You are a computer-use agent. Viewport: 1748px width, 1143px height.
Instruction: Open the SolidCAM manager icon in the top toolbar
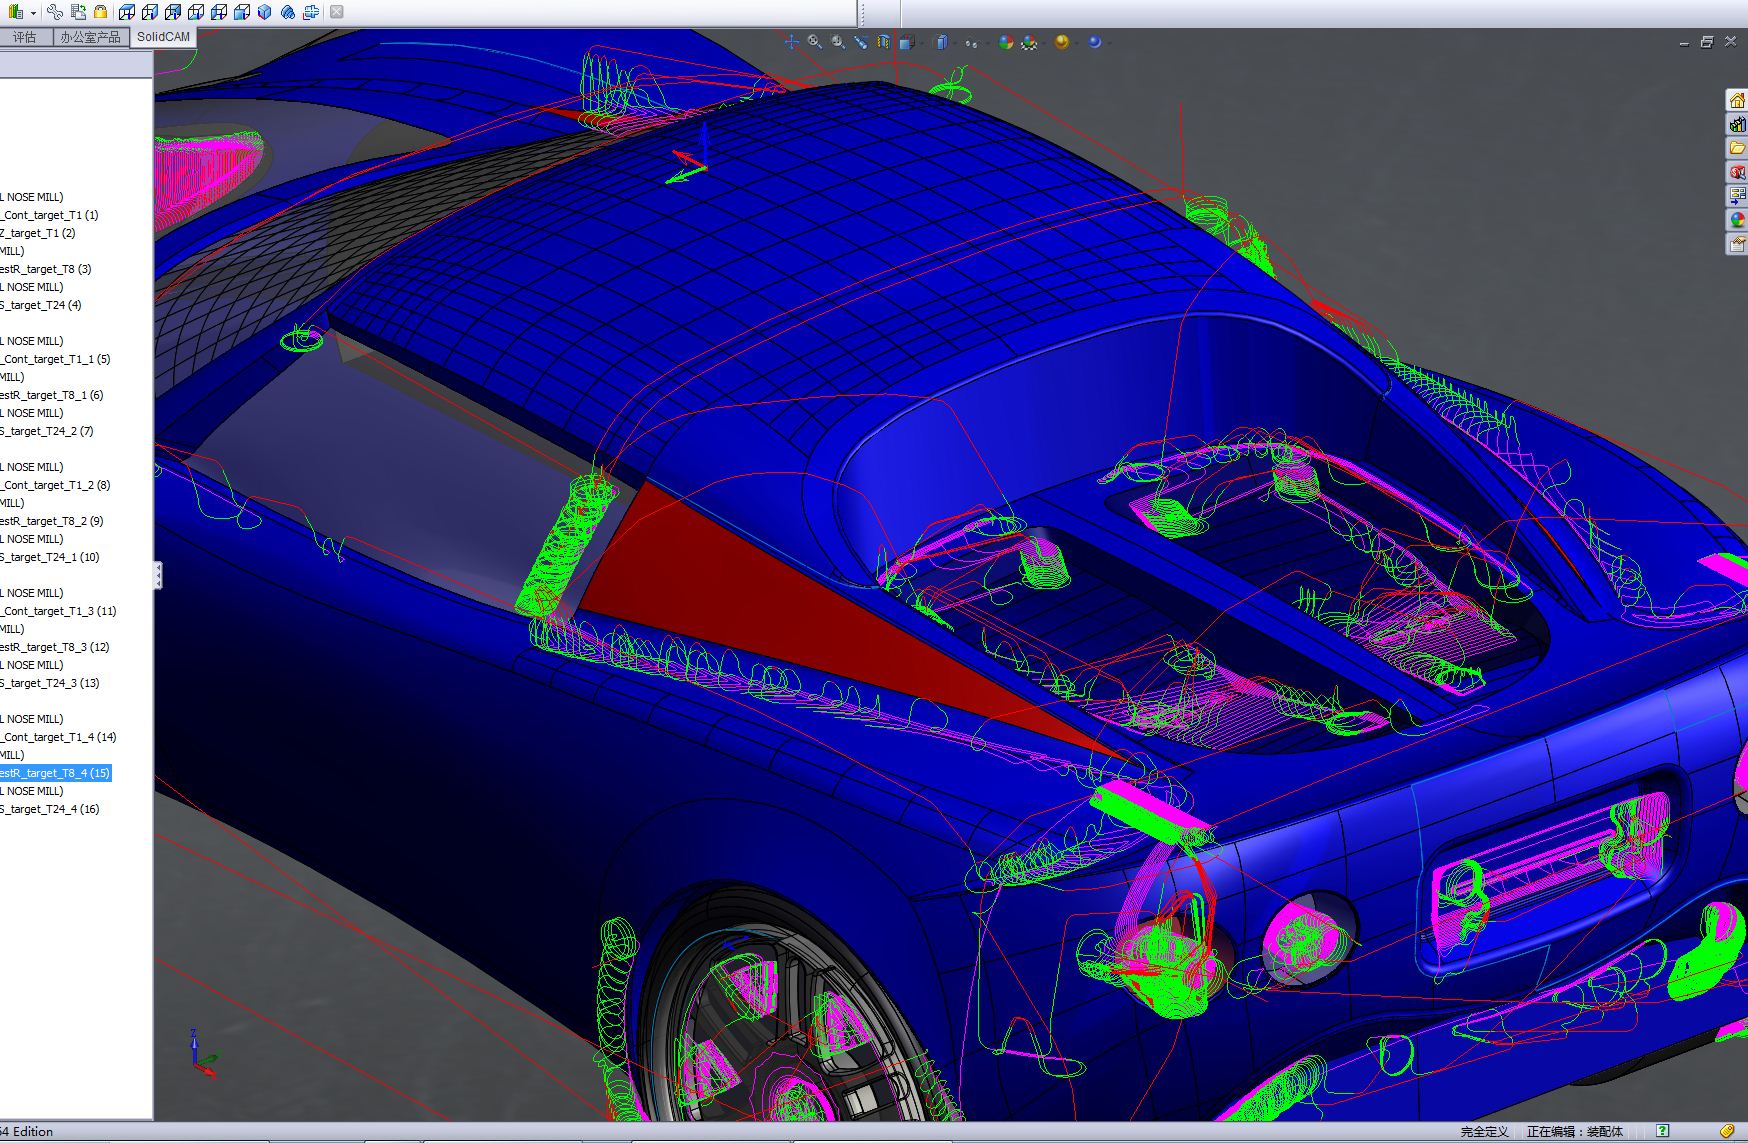[15, 12]
